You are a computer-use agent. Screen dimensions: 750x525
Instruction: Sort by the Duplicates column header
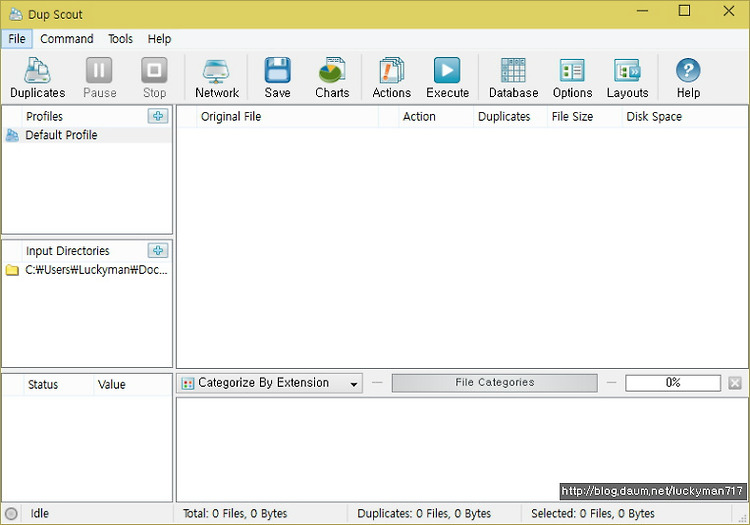coord(510,117)
